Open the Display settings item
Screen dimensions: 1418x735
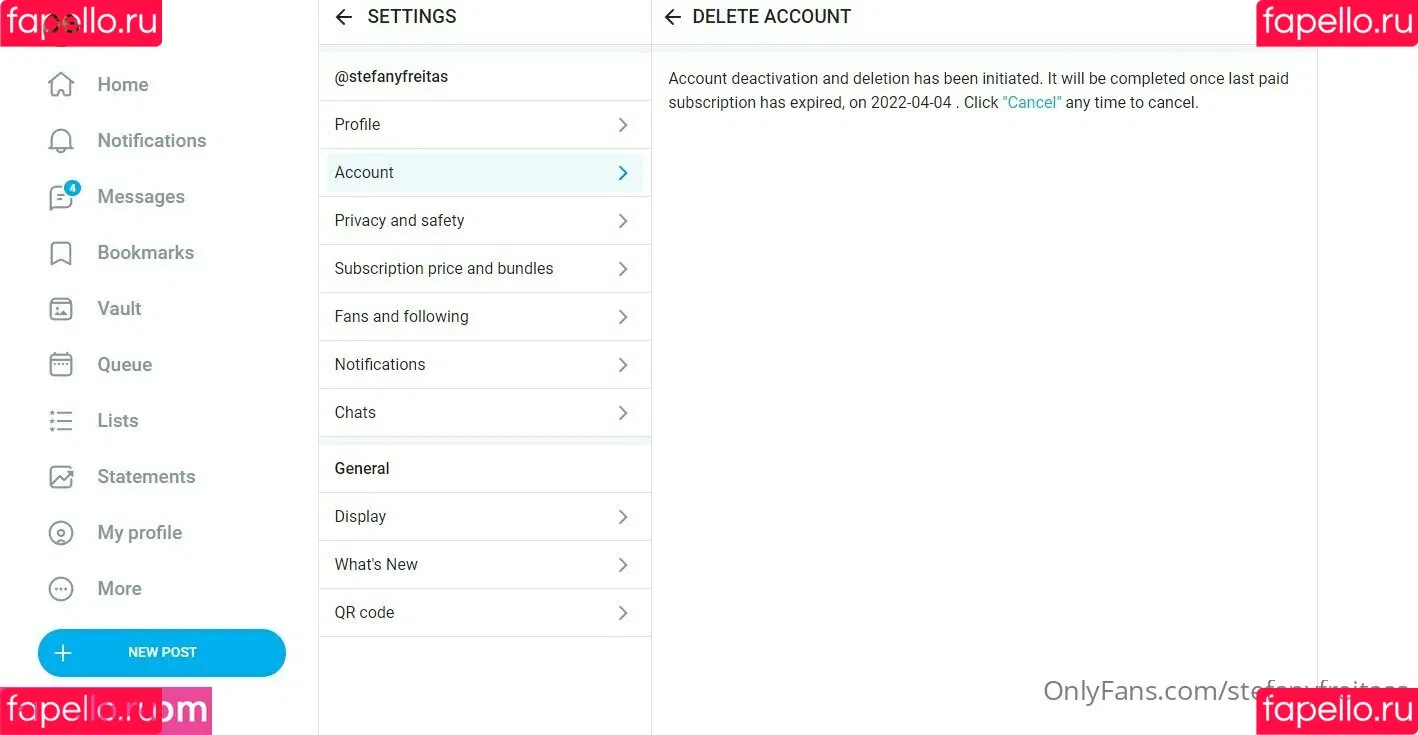click(x=485, y=517)
